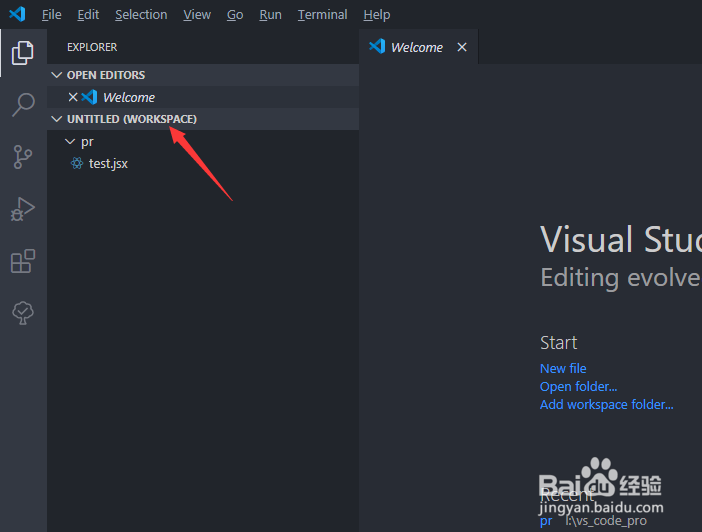Viewport: 702px width, 532px height.
Task: Select Welcome entry in Open Editors
Action: pos(203,97)
